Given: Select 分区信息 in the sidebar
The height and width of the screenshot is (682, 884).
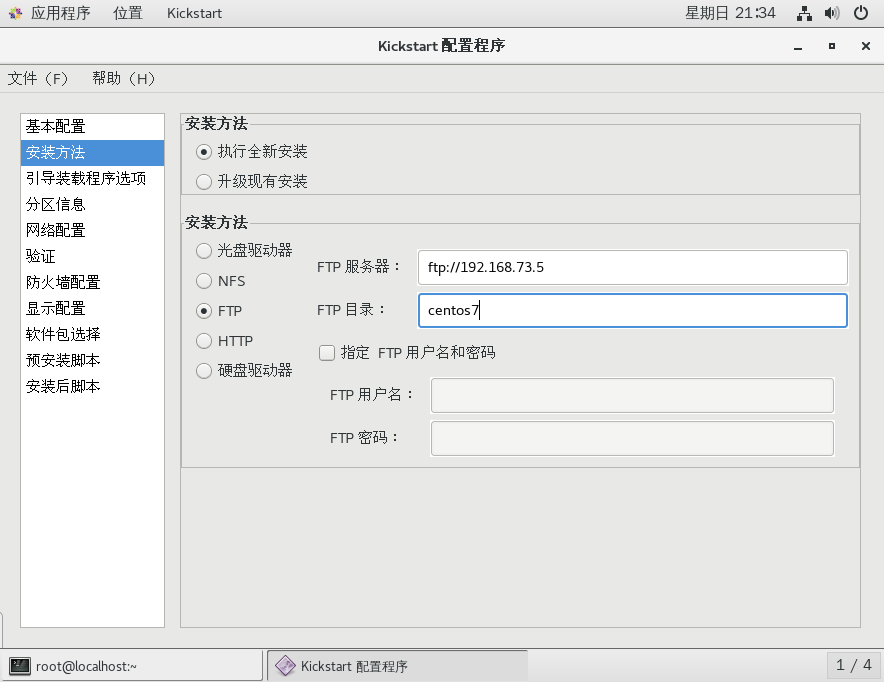Looking at the screenshot, I should (x=92, y=205).
